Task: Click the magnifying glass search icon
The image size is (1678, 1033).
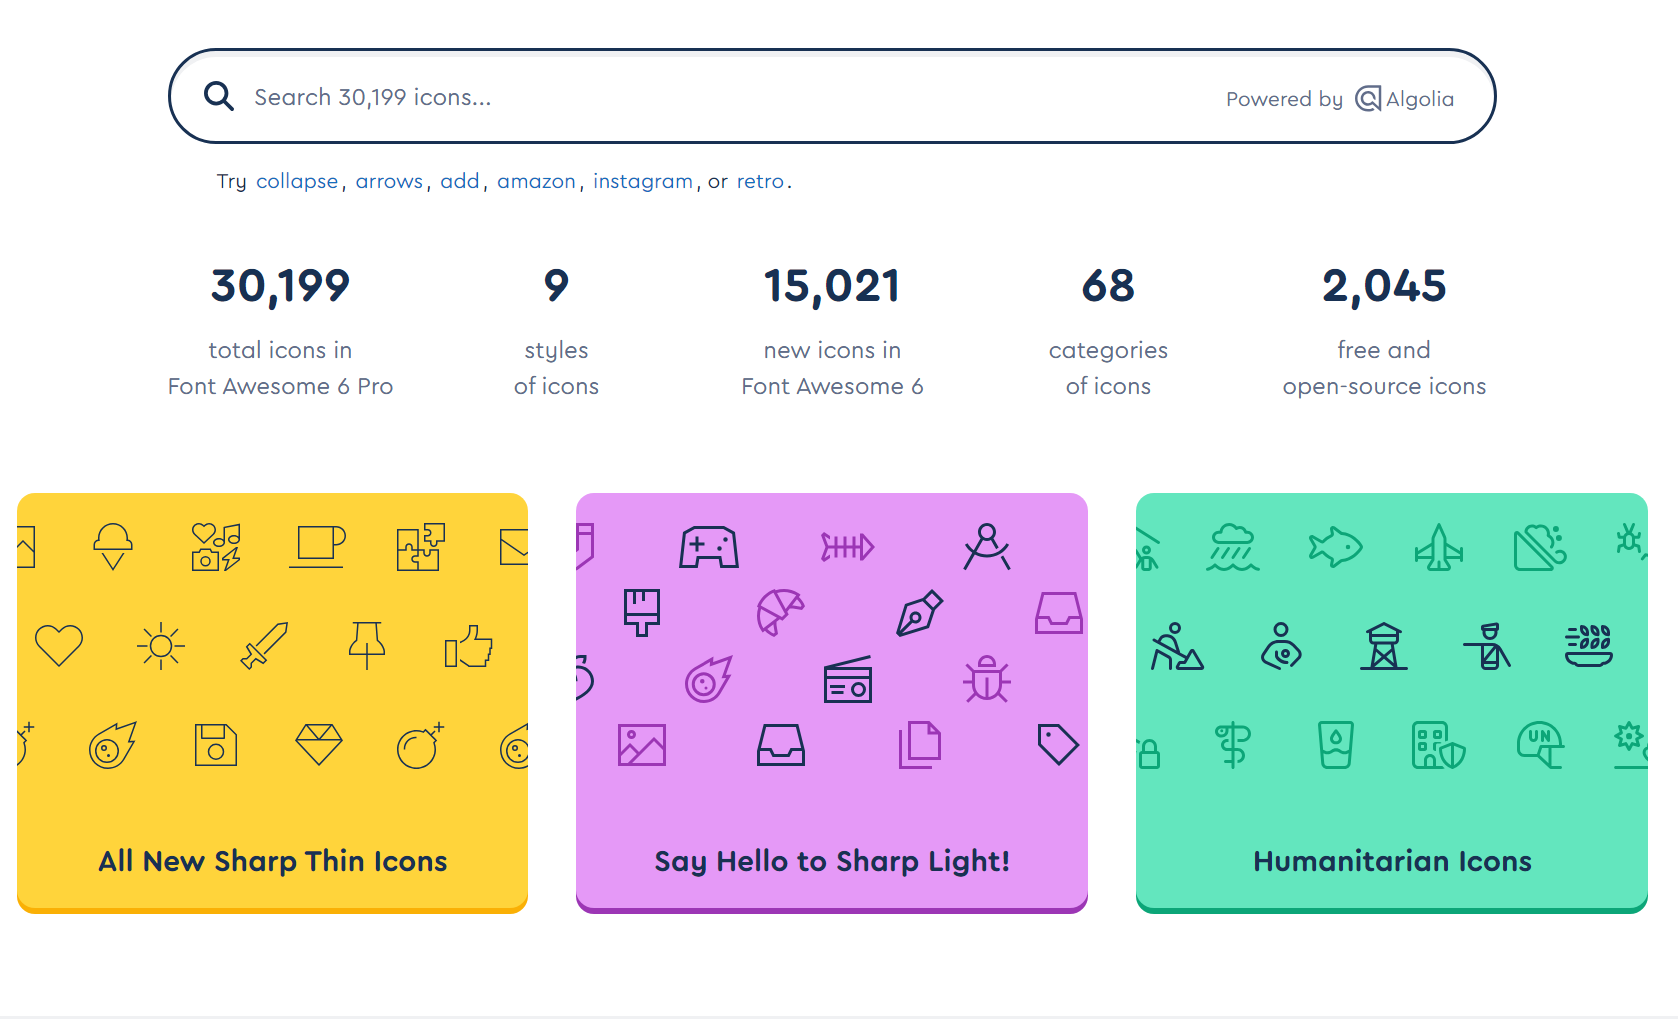Action: (219, 96)
